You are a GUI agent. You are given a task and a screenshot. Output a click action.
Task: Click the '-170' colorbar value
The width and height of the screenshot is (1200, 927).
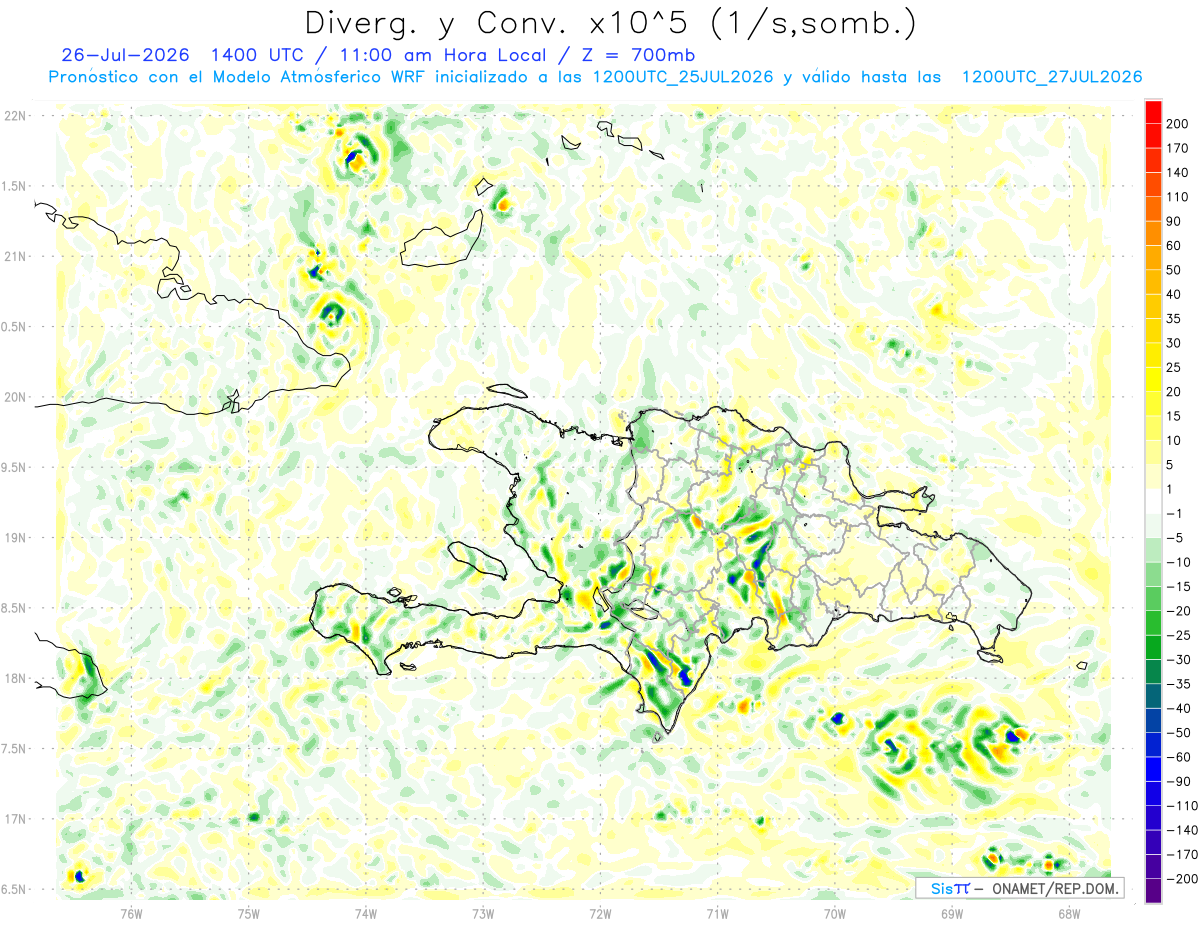point(1181,855)
